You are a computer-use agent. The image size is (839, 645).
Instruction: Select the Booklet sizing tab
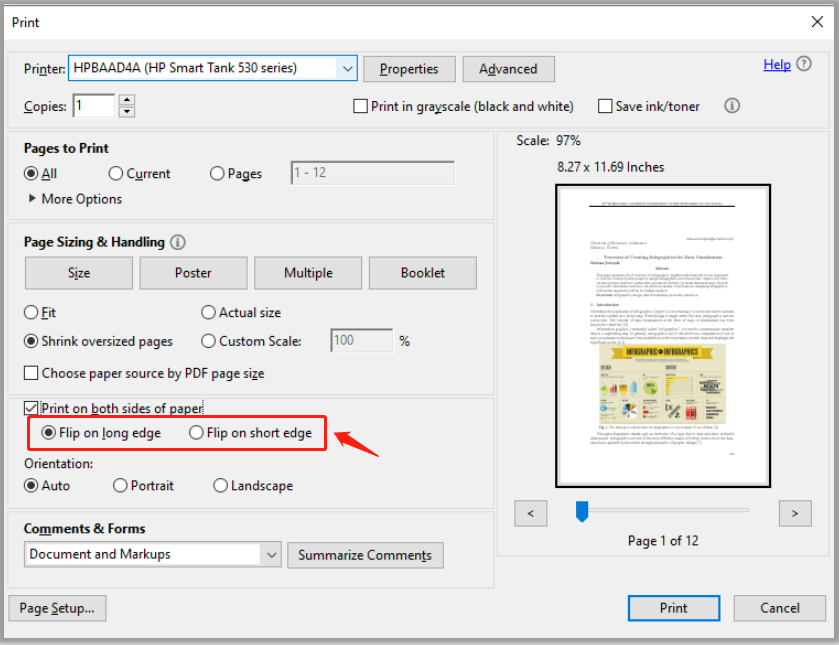(423, 273)
